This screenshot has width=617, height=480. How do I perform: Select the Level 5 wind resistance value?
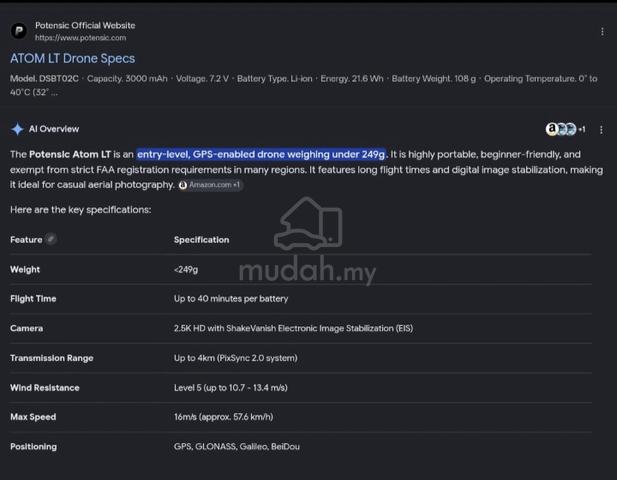click(231, 388)
